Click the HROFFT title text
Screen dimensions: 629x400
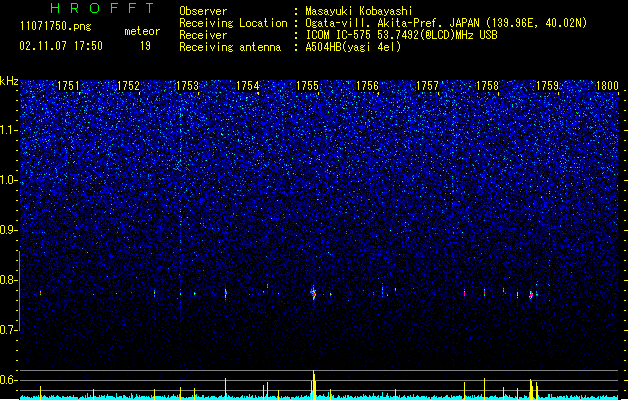point(103,8)
